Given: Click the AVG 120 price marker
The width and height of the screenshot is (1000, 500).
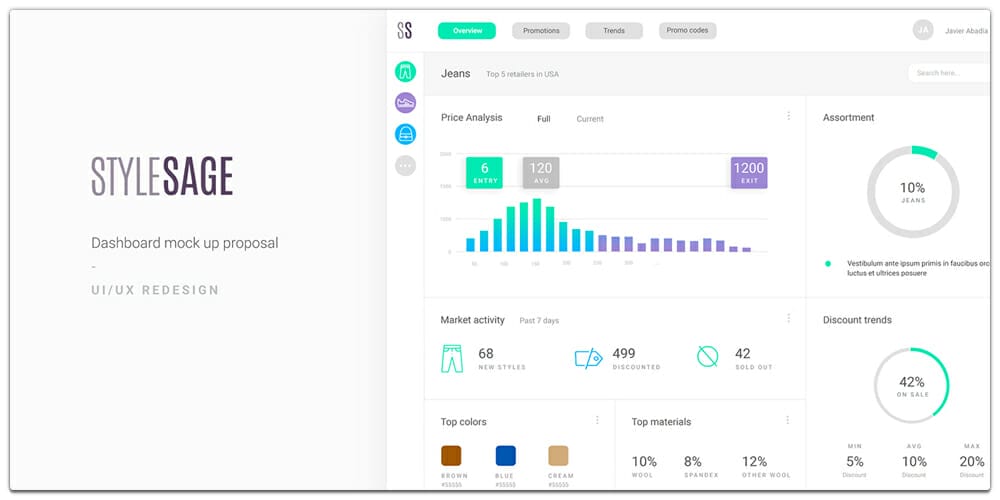Looking at the screenshot, I should [541, 173].
